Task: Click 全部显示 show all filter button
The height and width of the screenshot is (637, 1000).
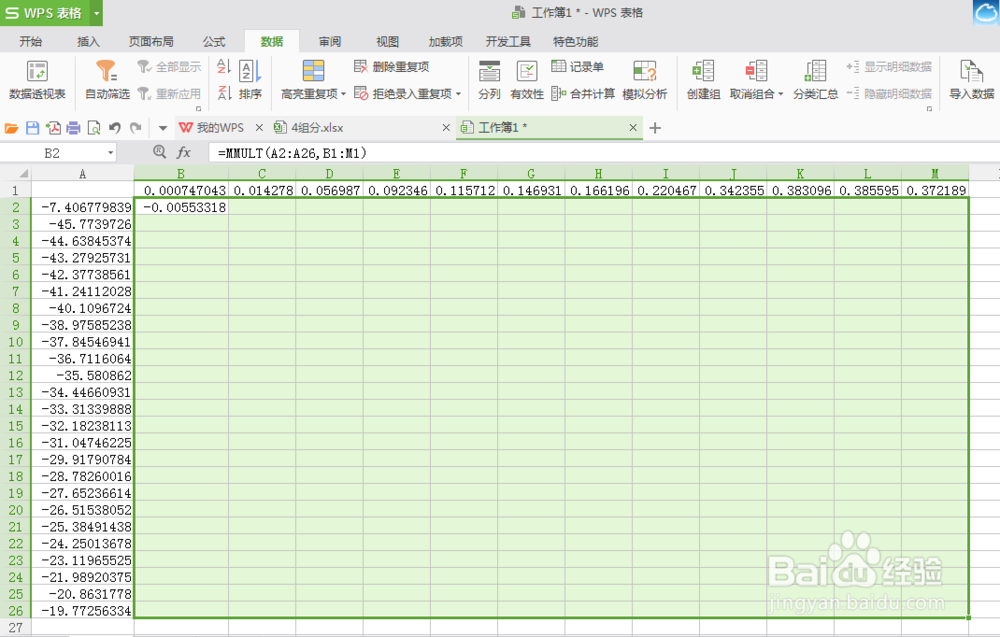Action: [x=169, y=67]
